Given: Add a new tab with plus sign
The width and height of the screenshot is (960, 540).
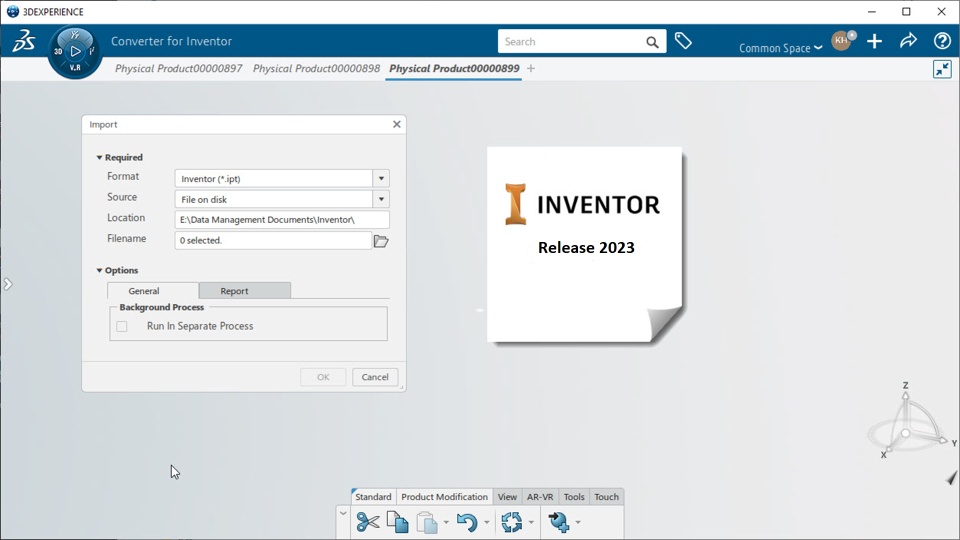Looking at the screenshot, I should click(531, 69).
